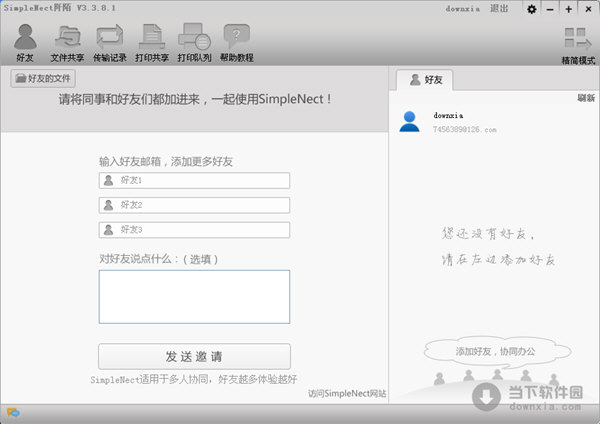This screenshot has height=424, width=600.
Task: Click 刷新 to refresh friend list
Action: pos(586,98)
